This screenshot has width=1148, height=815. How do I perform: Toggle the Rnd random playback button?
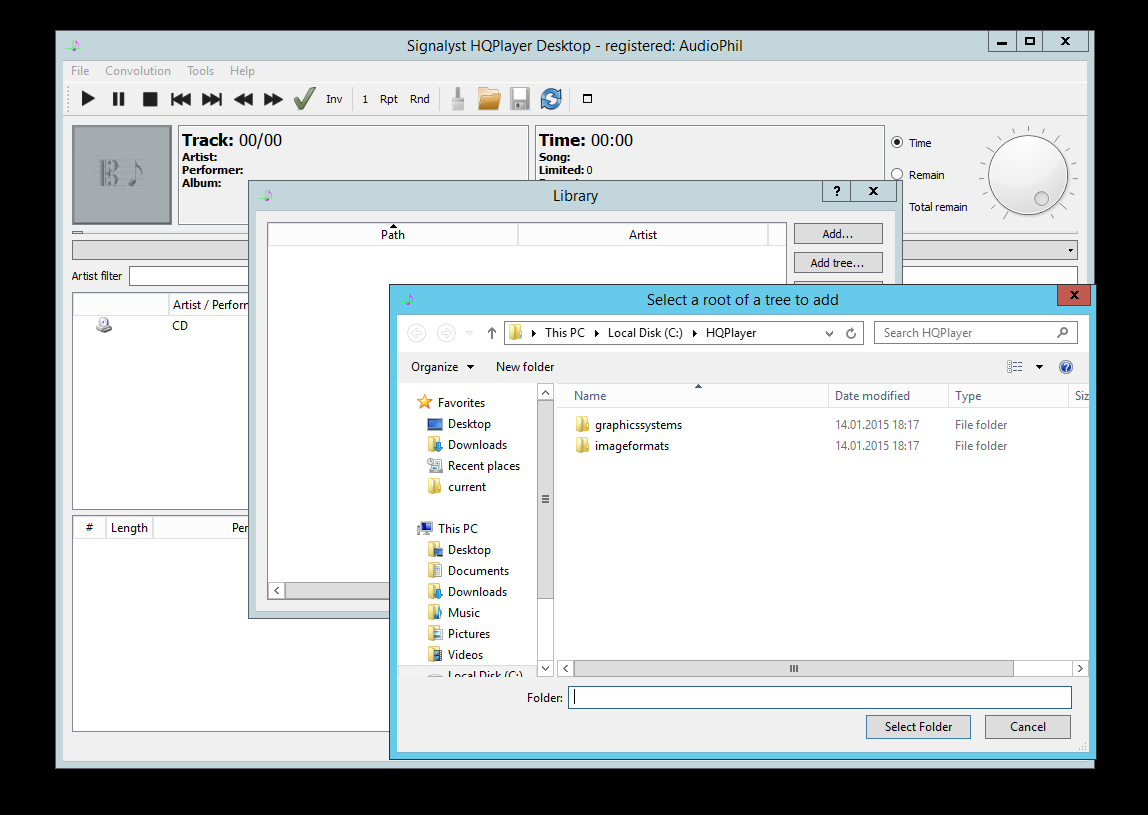(x=420, y=99)
